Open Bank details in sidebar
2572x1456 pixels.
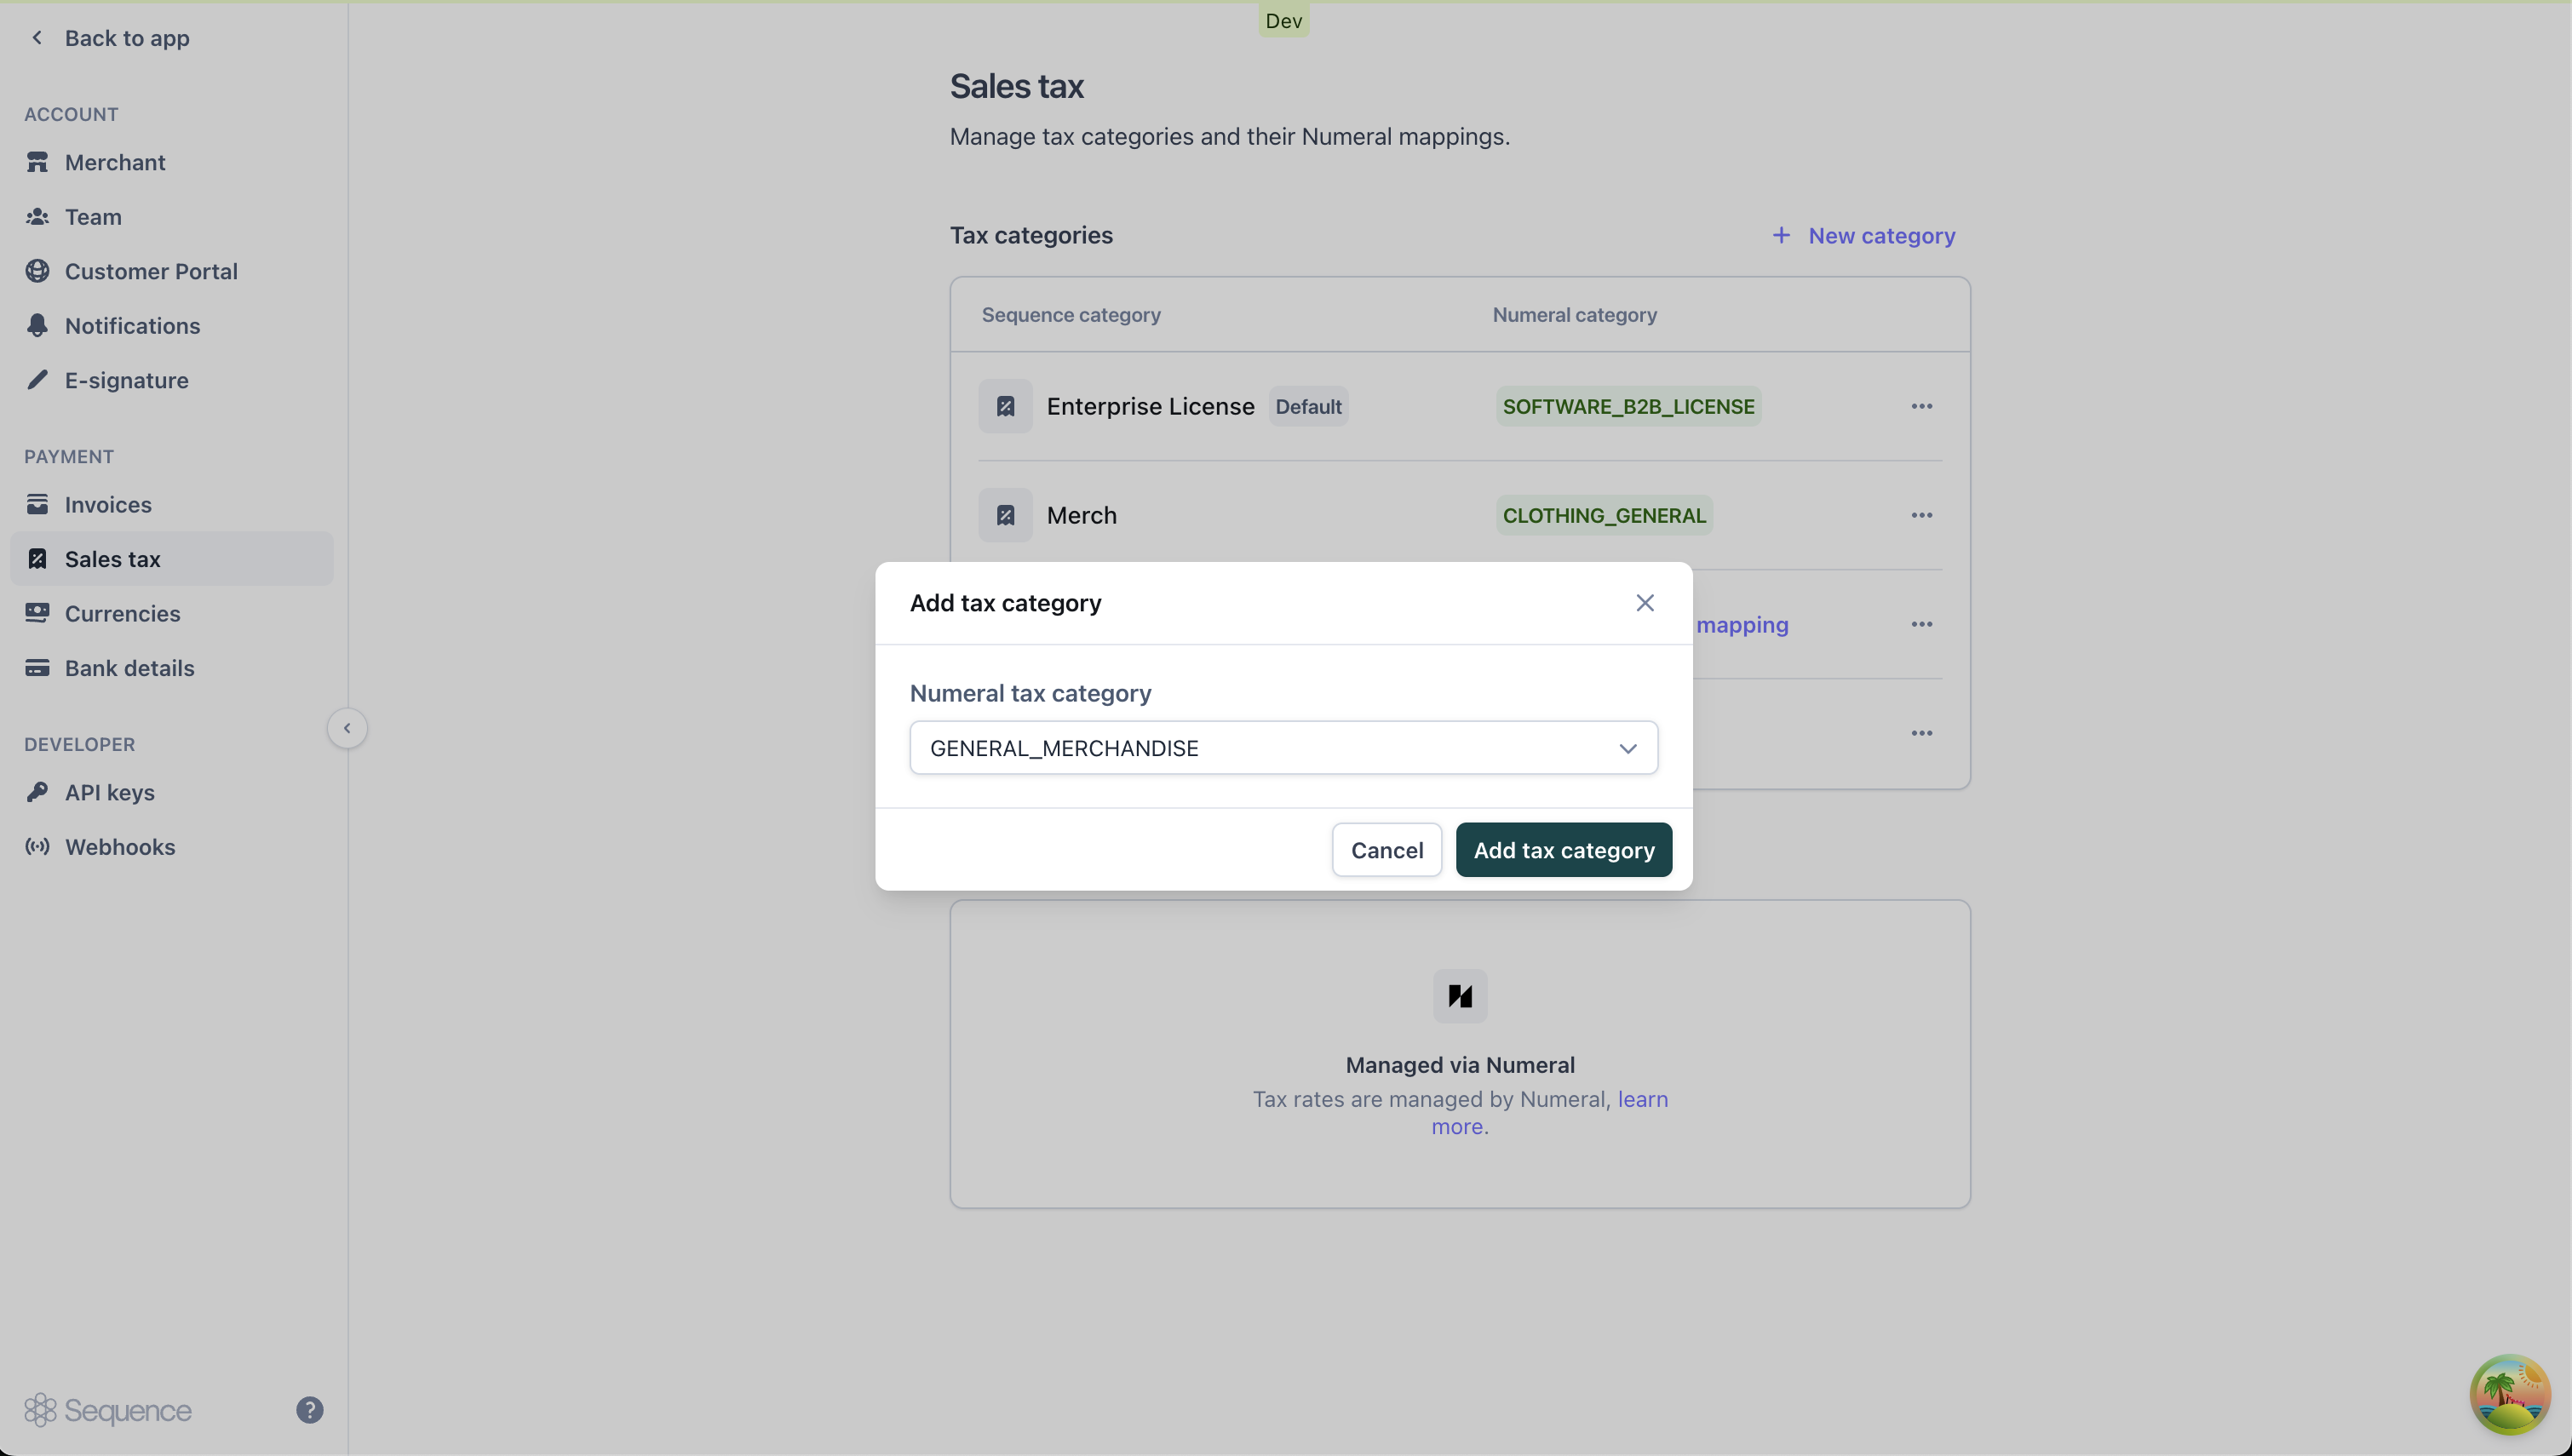[x=129, y=668]
